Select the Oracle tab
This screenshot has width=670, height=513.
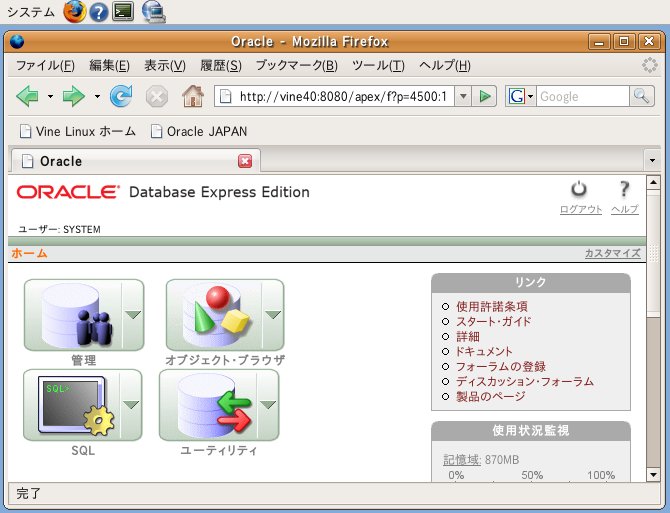[x=135, y=161]
